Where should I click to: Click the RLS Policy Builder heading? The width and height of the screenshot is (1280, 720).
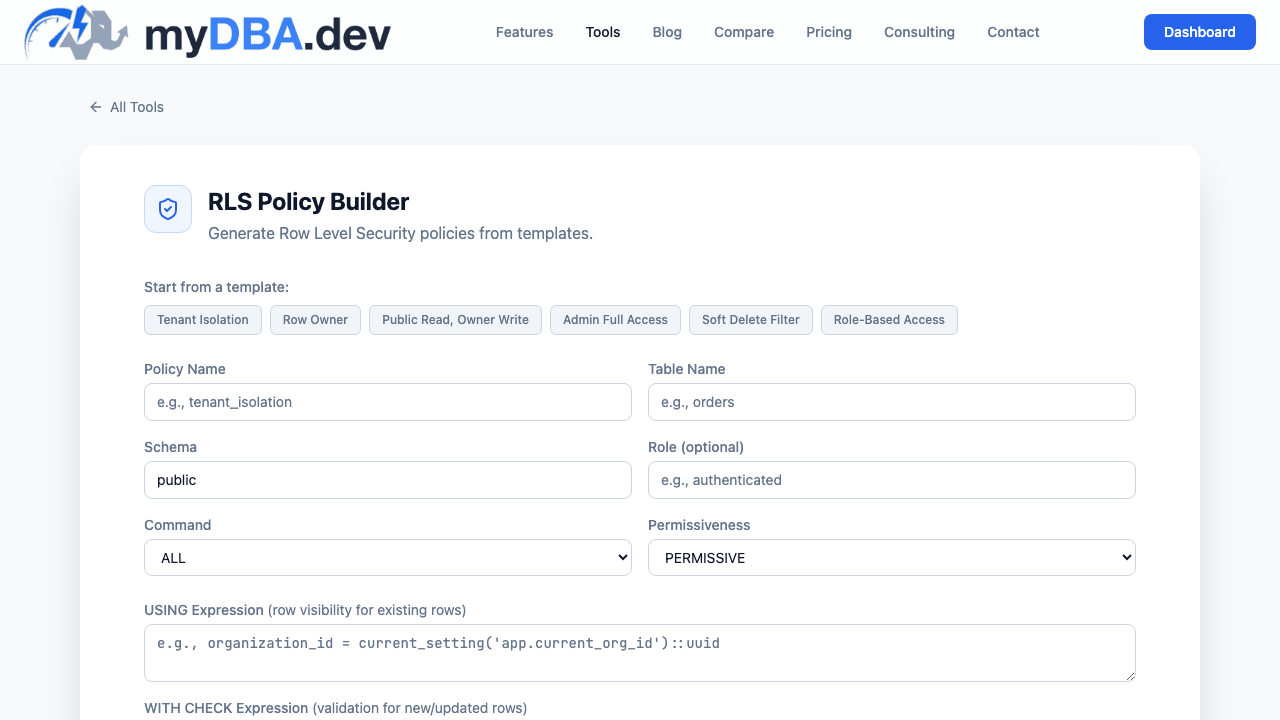coord(309,202)
